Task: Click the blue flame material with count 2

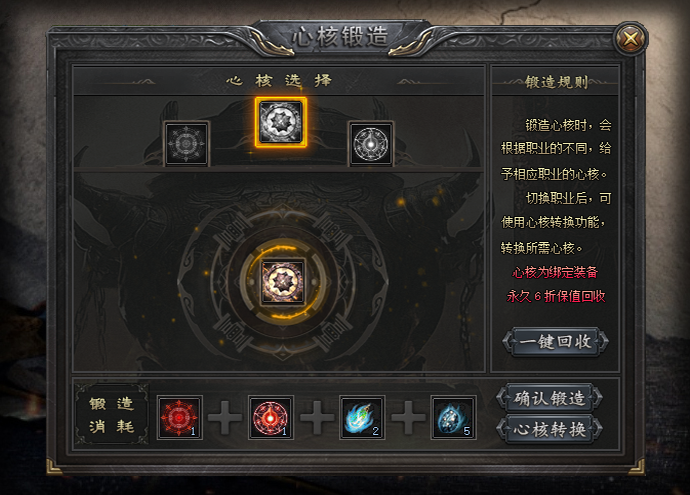Action: click(362, 417)
